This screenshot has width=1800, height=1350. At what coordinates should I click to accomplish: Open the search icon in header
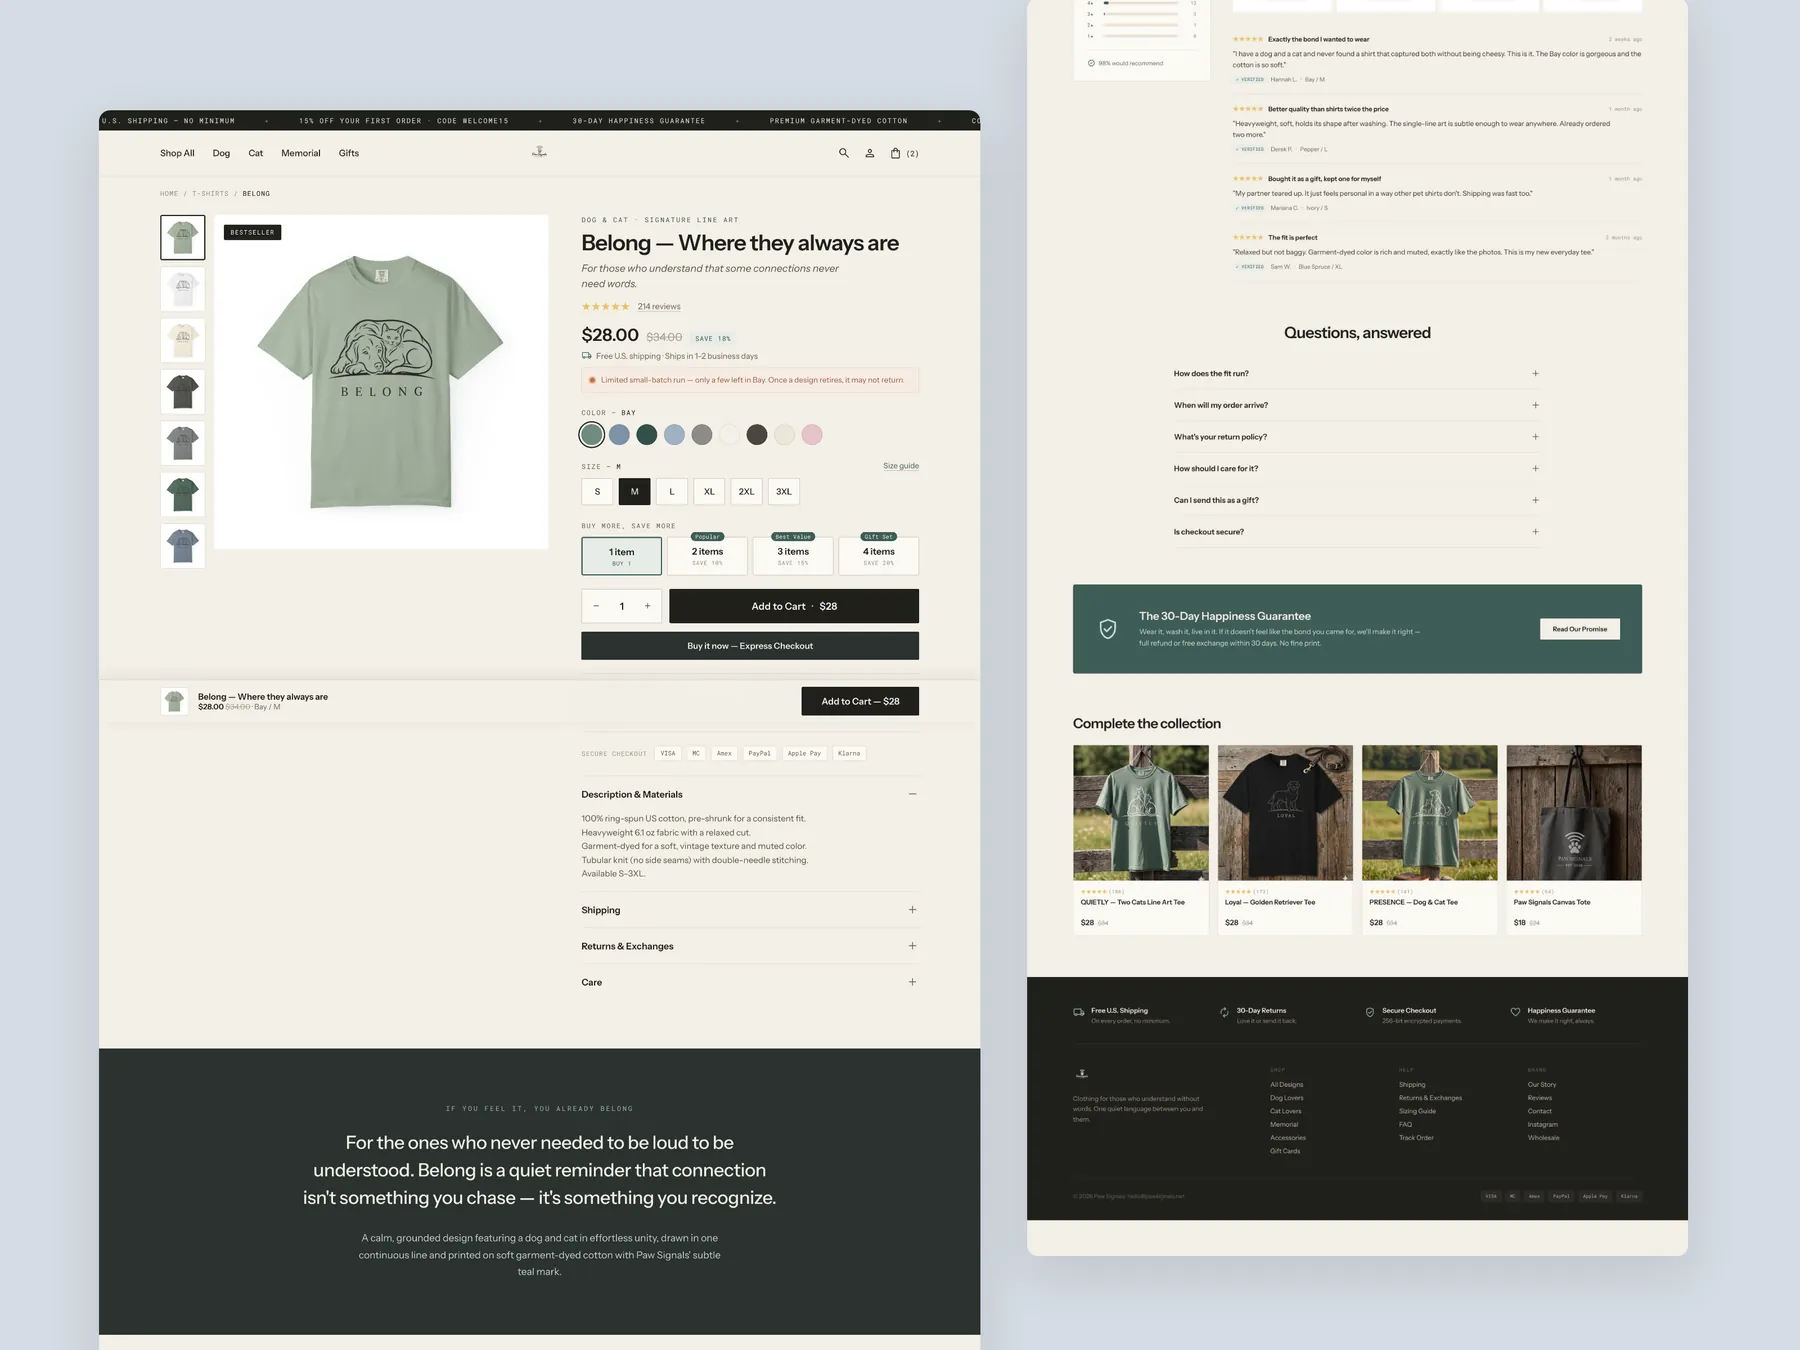coord(843,153)
